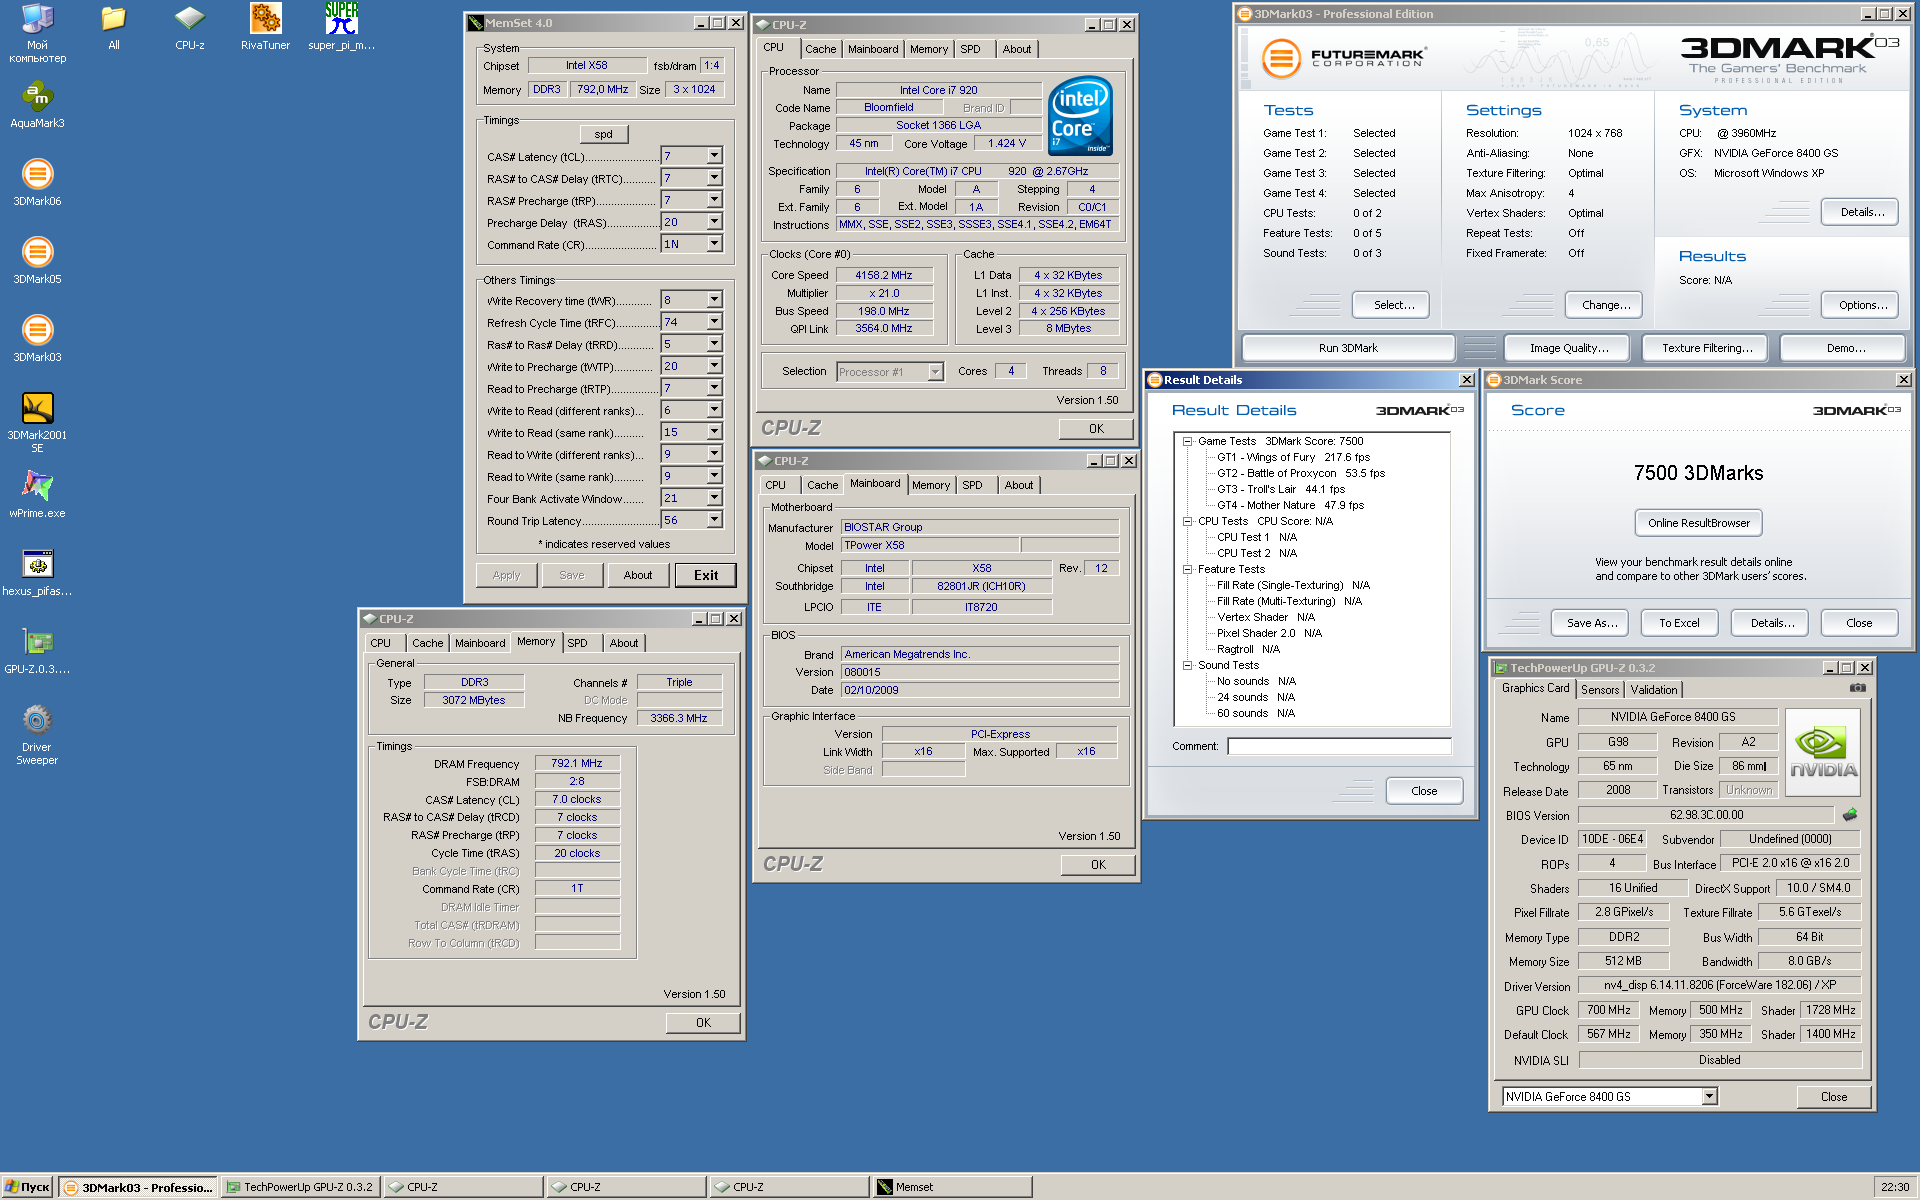Open the 3DMark06 desktop shortcut
Image resolution: width=1920 pixels, height=1200 pixels.
pos(37,183)
